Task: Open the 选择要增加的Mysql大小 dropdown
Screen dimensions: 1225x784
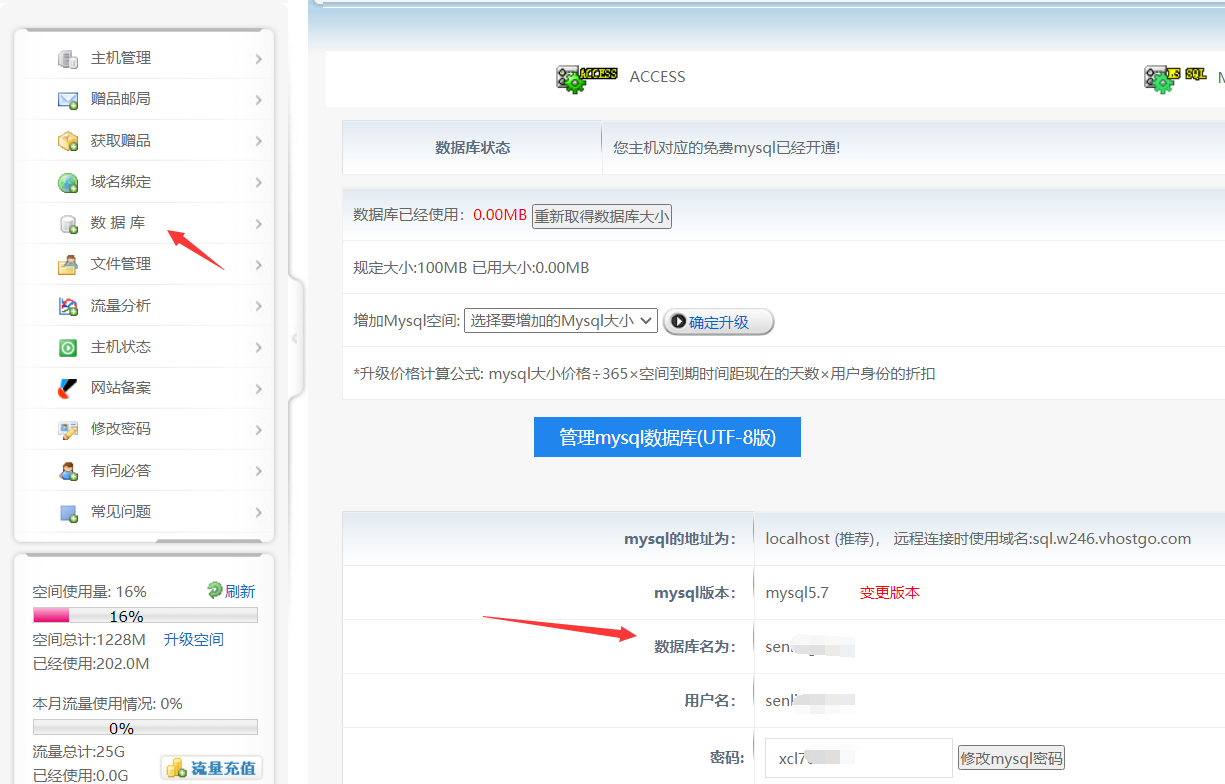Action: pyautogui.click(x=560, y=321)
